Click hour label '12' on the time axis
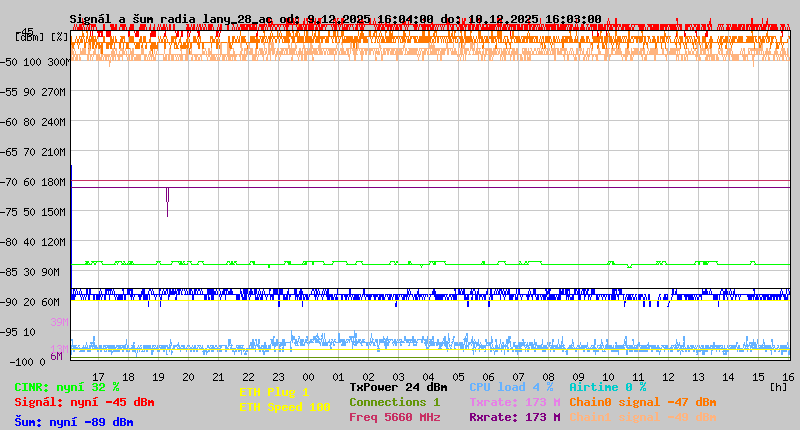Image resolution: width=800 pixels, height=430 pixels. click(x=668, y=377)
